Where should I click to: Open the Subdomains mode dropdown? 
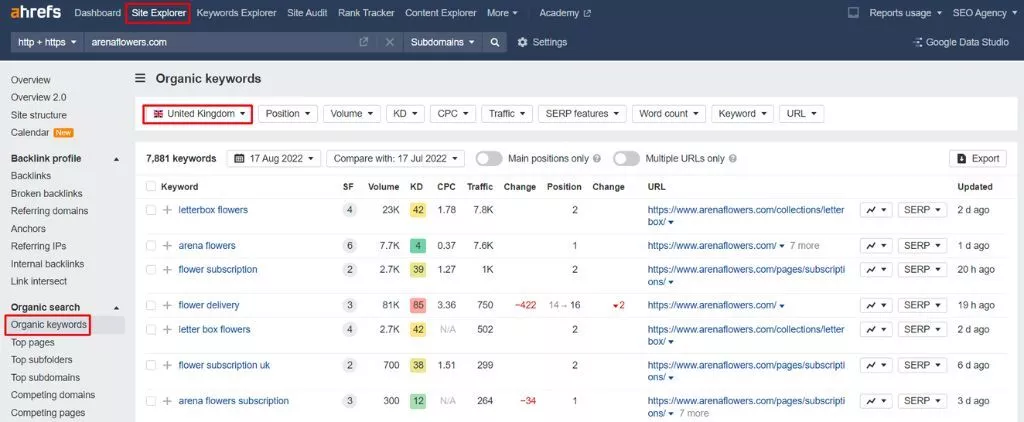443,42
